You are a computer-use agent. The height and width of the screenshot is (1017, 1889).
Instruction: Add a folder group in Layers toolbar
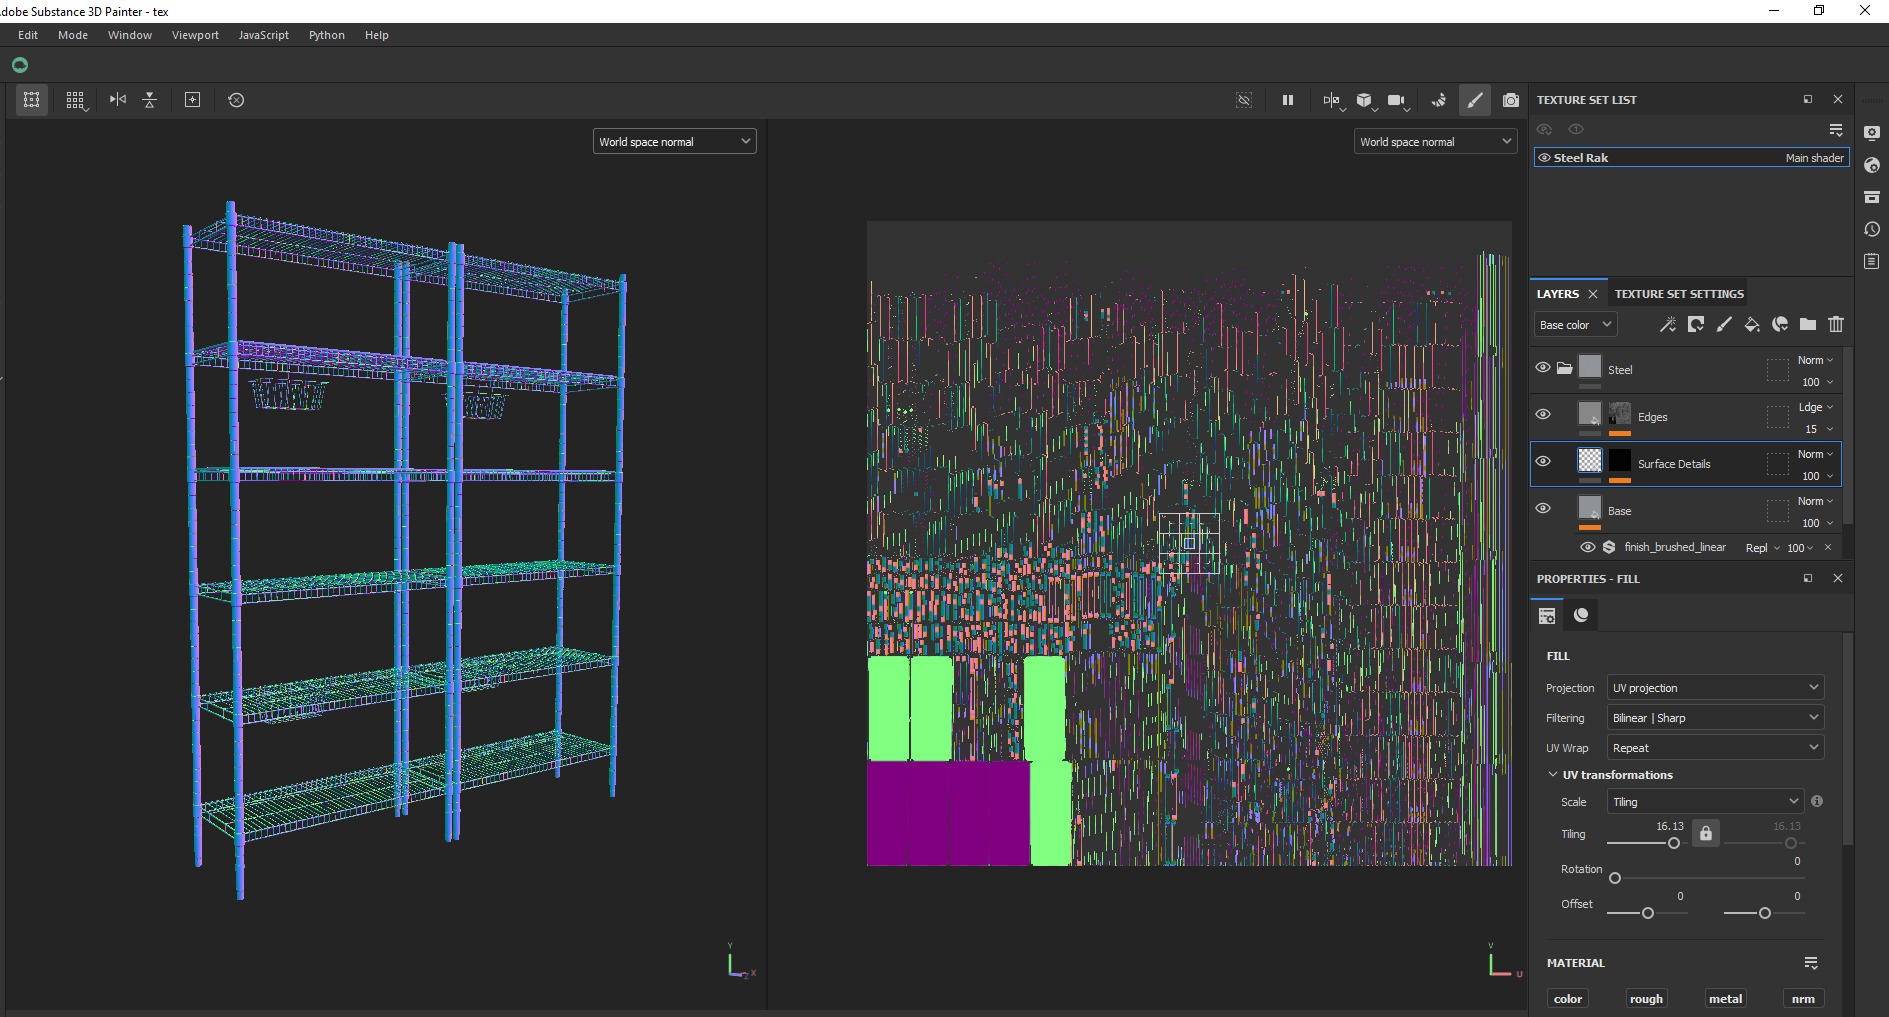1808,324
